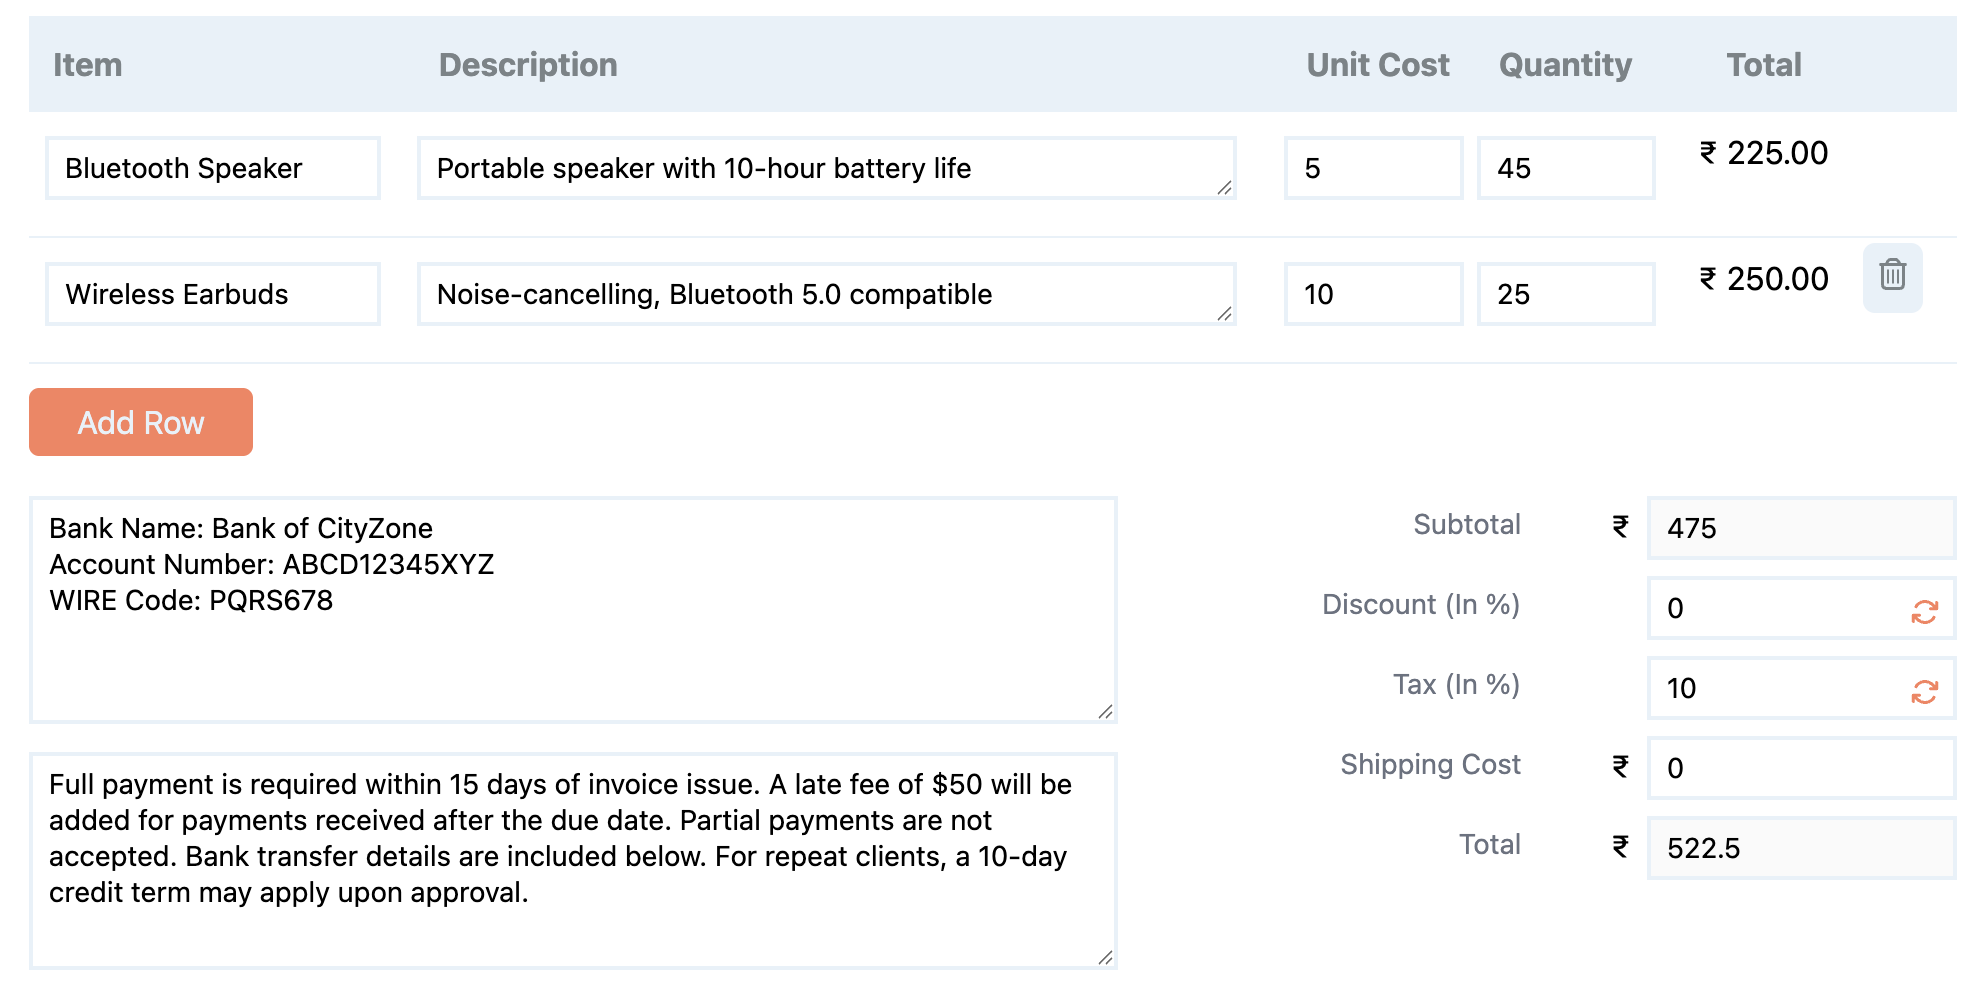This screenshot has width=1988, height=998.
Task: Focus the Bluetooth Speaker item field
Action: [x=212, y=168]
